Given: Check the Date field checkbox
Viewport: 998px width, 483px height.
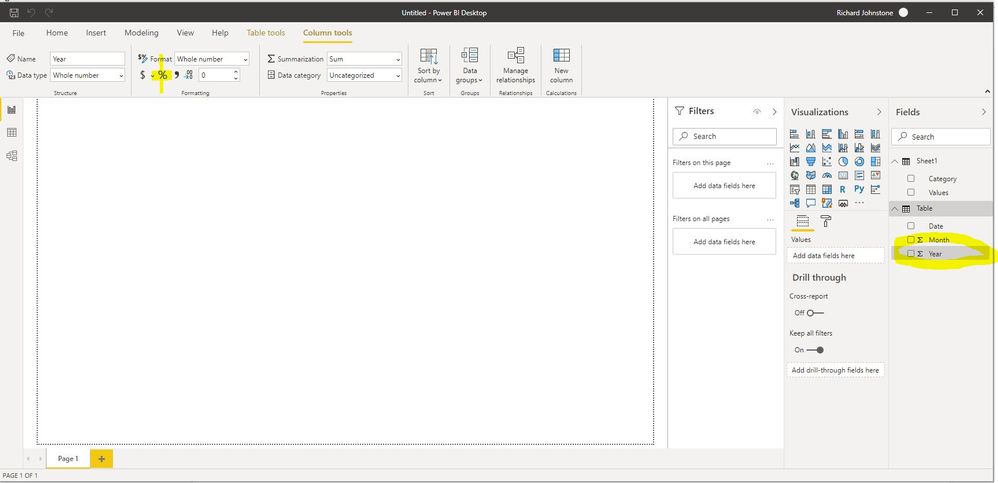Looking at the screenshot, I should tap(911, 226).
